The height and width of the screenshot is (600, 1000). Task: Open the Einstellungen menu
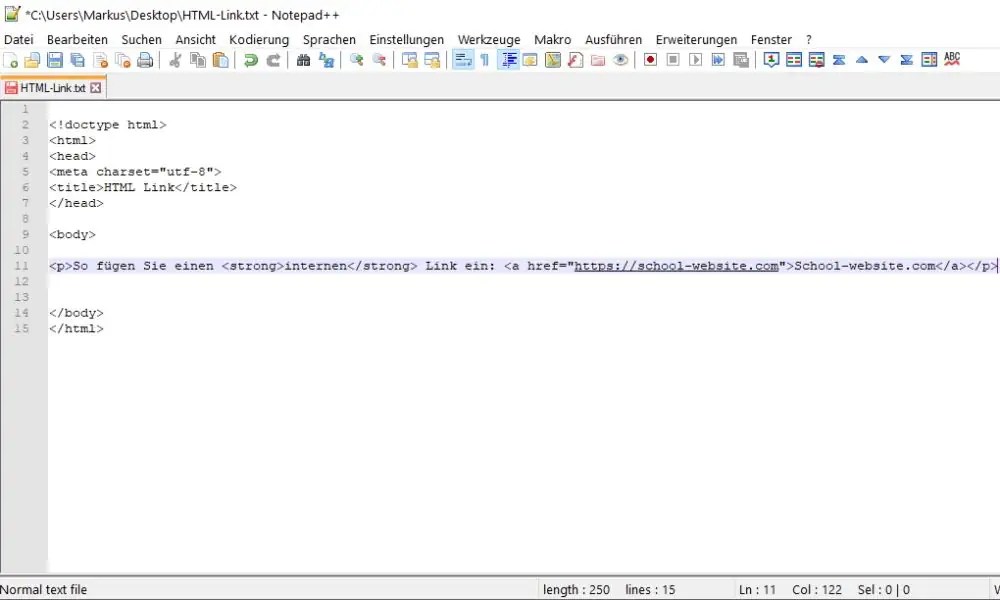click(406, 40)
